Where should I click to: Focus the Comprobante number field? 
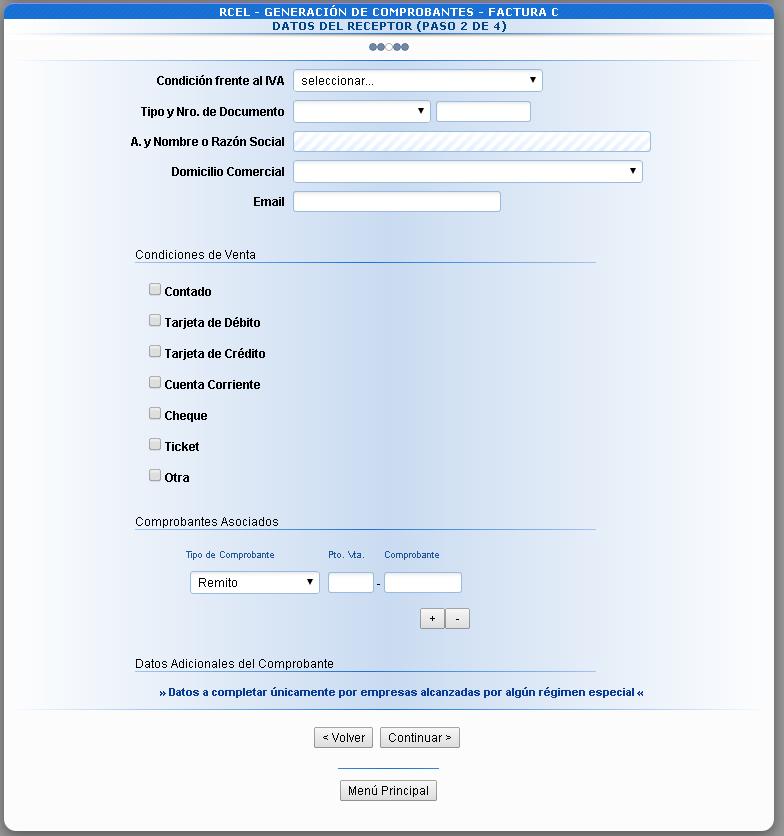[422, 583]
